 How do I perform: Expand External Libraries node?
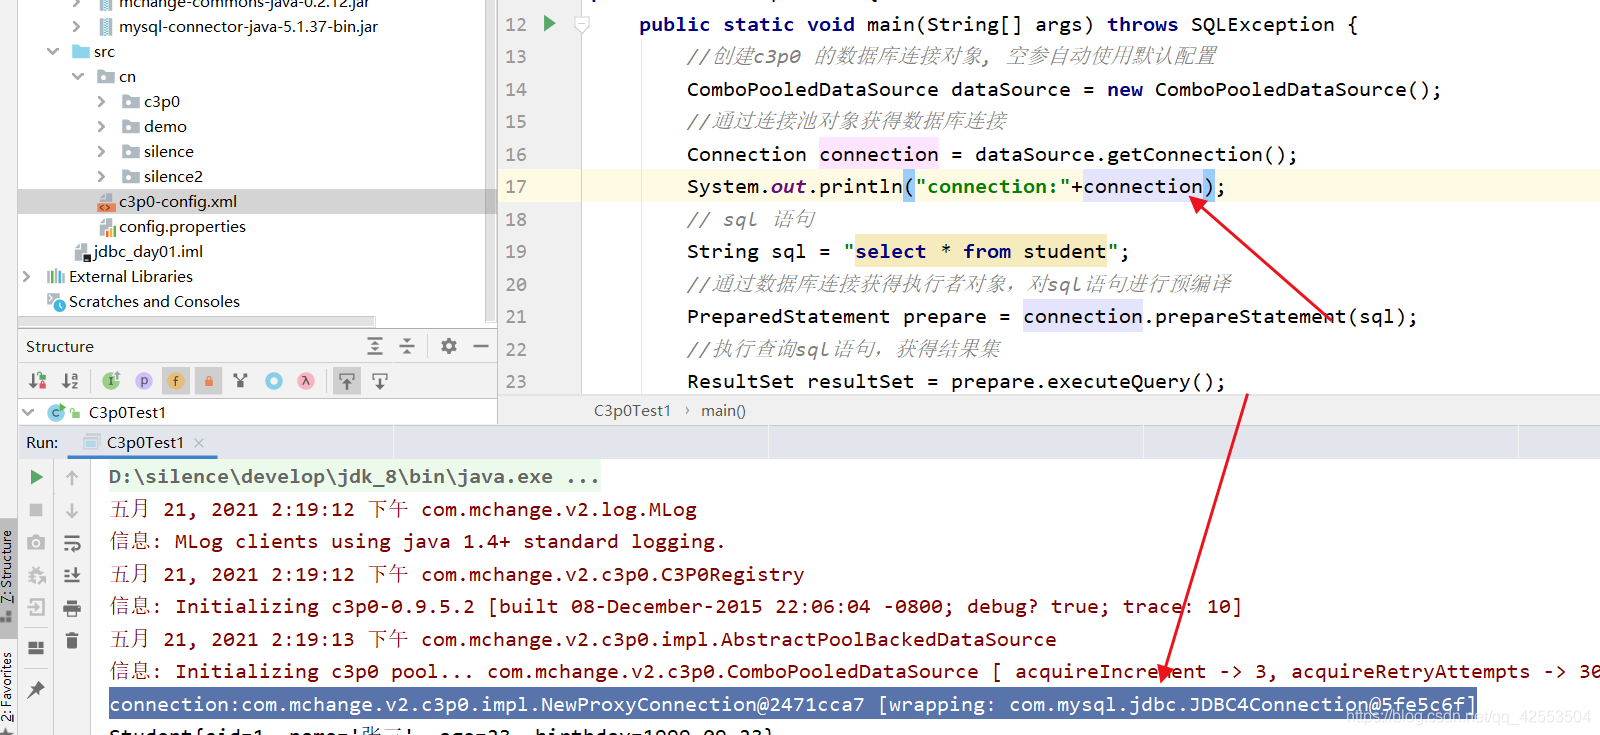(27, 276)
